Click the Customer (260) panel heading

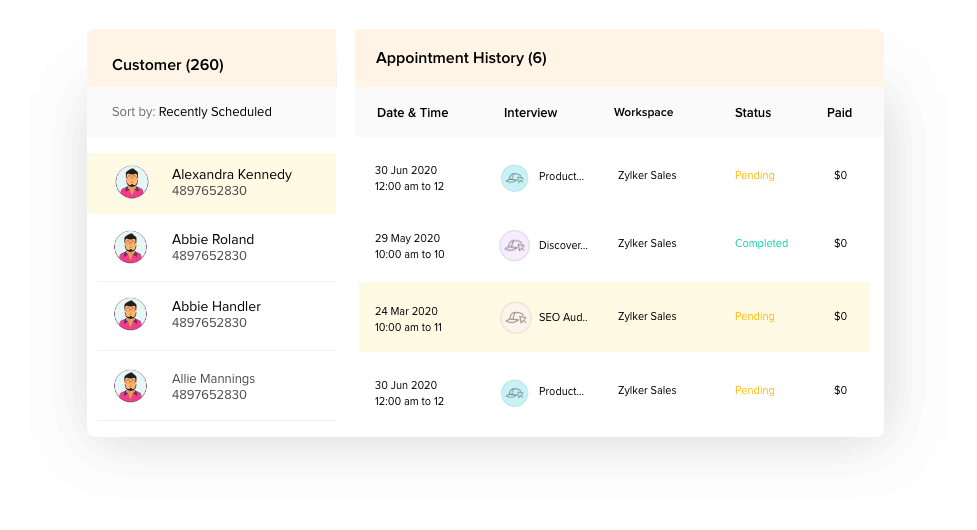click(168, 65)
